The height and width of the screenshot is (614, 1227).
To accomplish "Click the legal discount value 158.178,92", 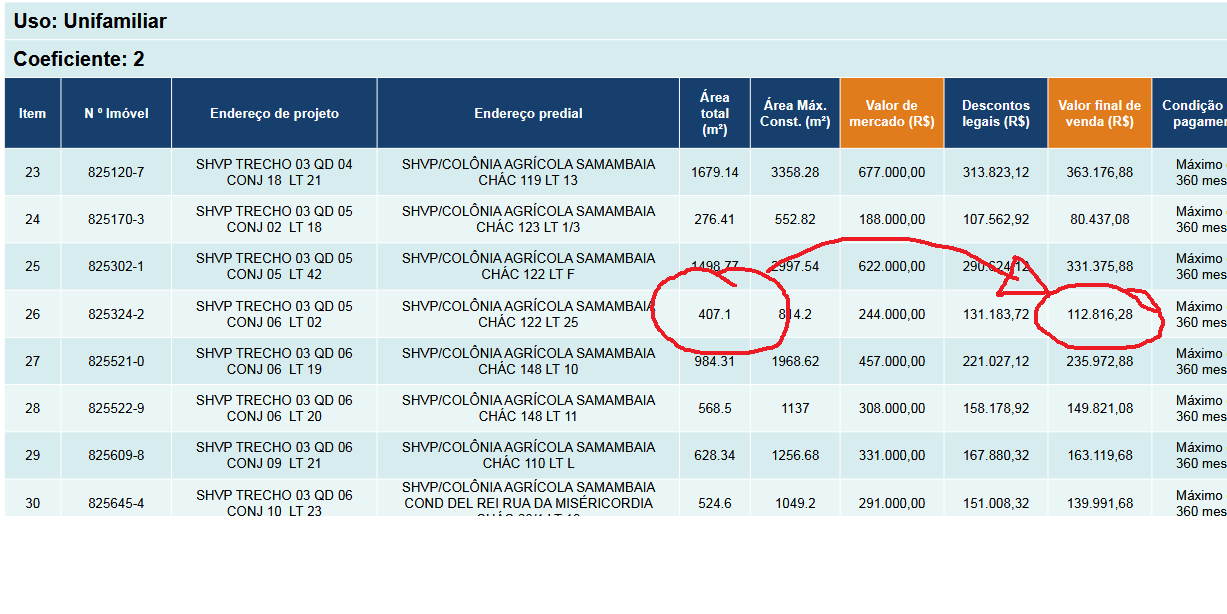I will [995, 408].
